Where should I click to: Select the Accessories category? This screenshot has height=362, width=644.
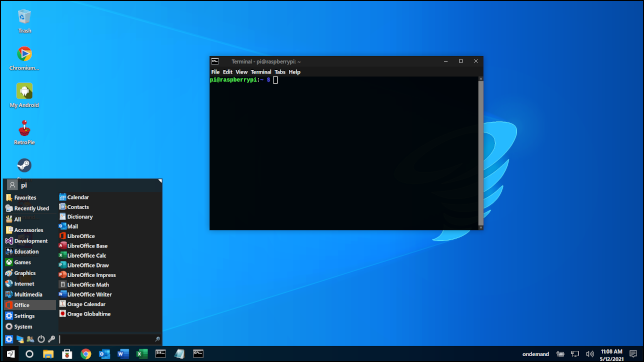(30, 230)
